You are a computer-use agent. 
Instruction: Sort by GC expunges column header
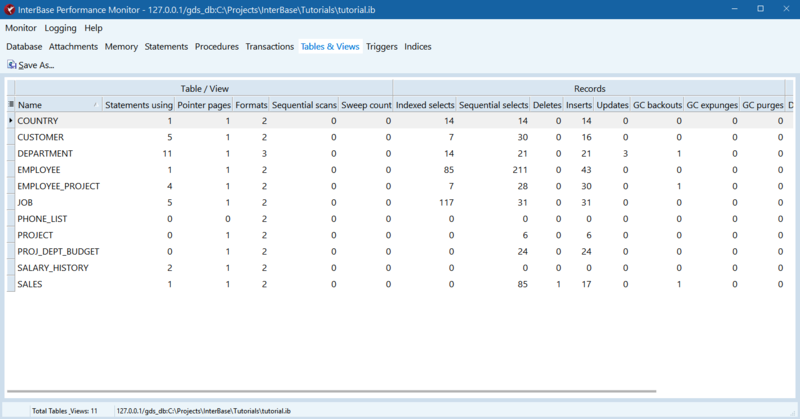coord(712,105)
